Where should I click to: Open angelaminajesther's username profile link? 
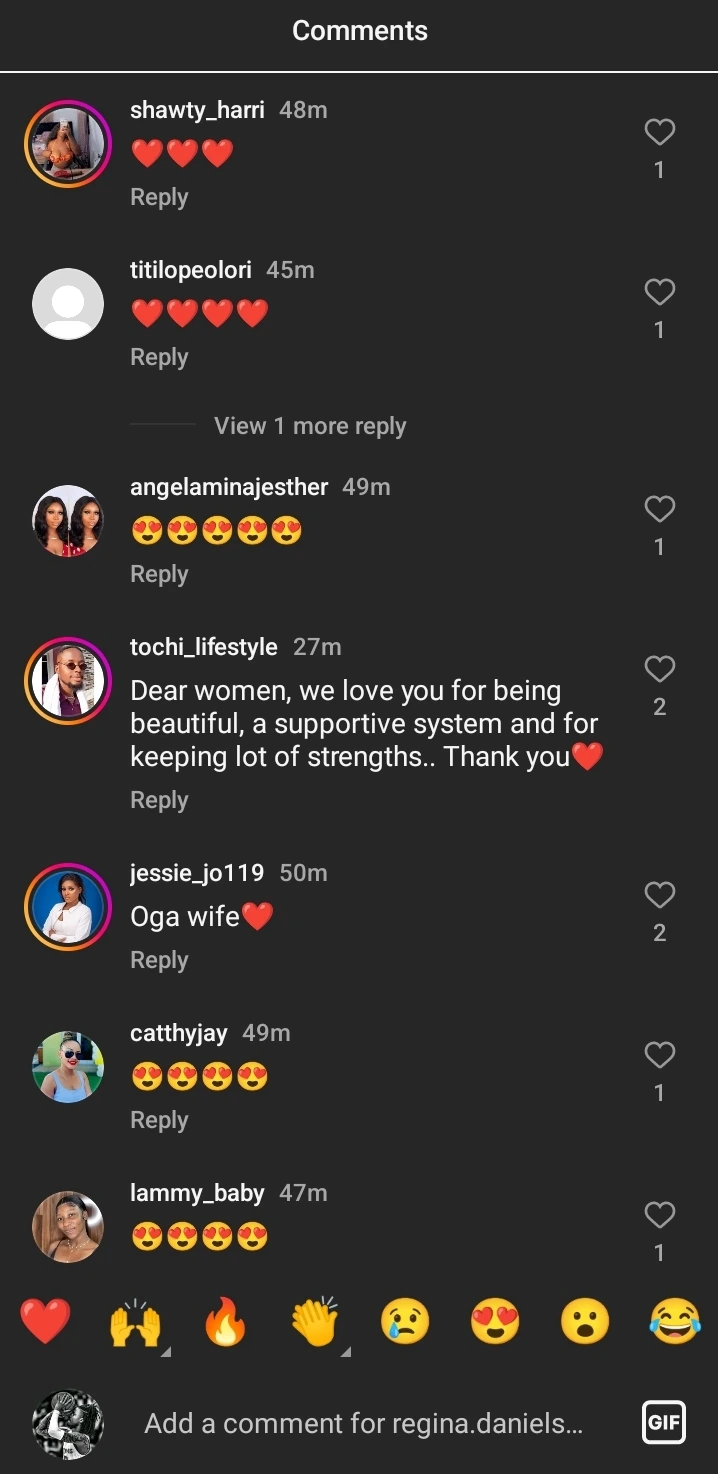229,487
